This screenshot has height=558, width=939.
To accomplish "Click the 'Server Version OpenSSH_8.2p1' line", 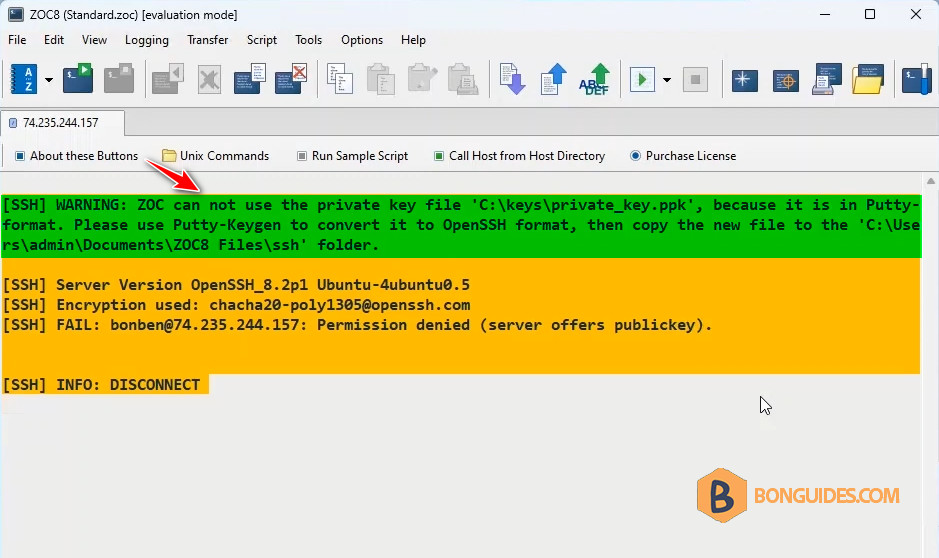I will pos(237,285).
